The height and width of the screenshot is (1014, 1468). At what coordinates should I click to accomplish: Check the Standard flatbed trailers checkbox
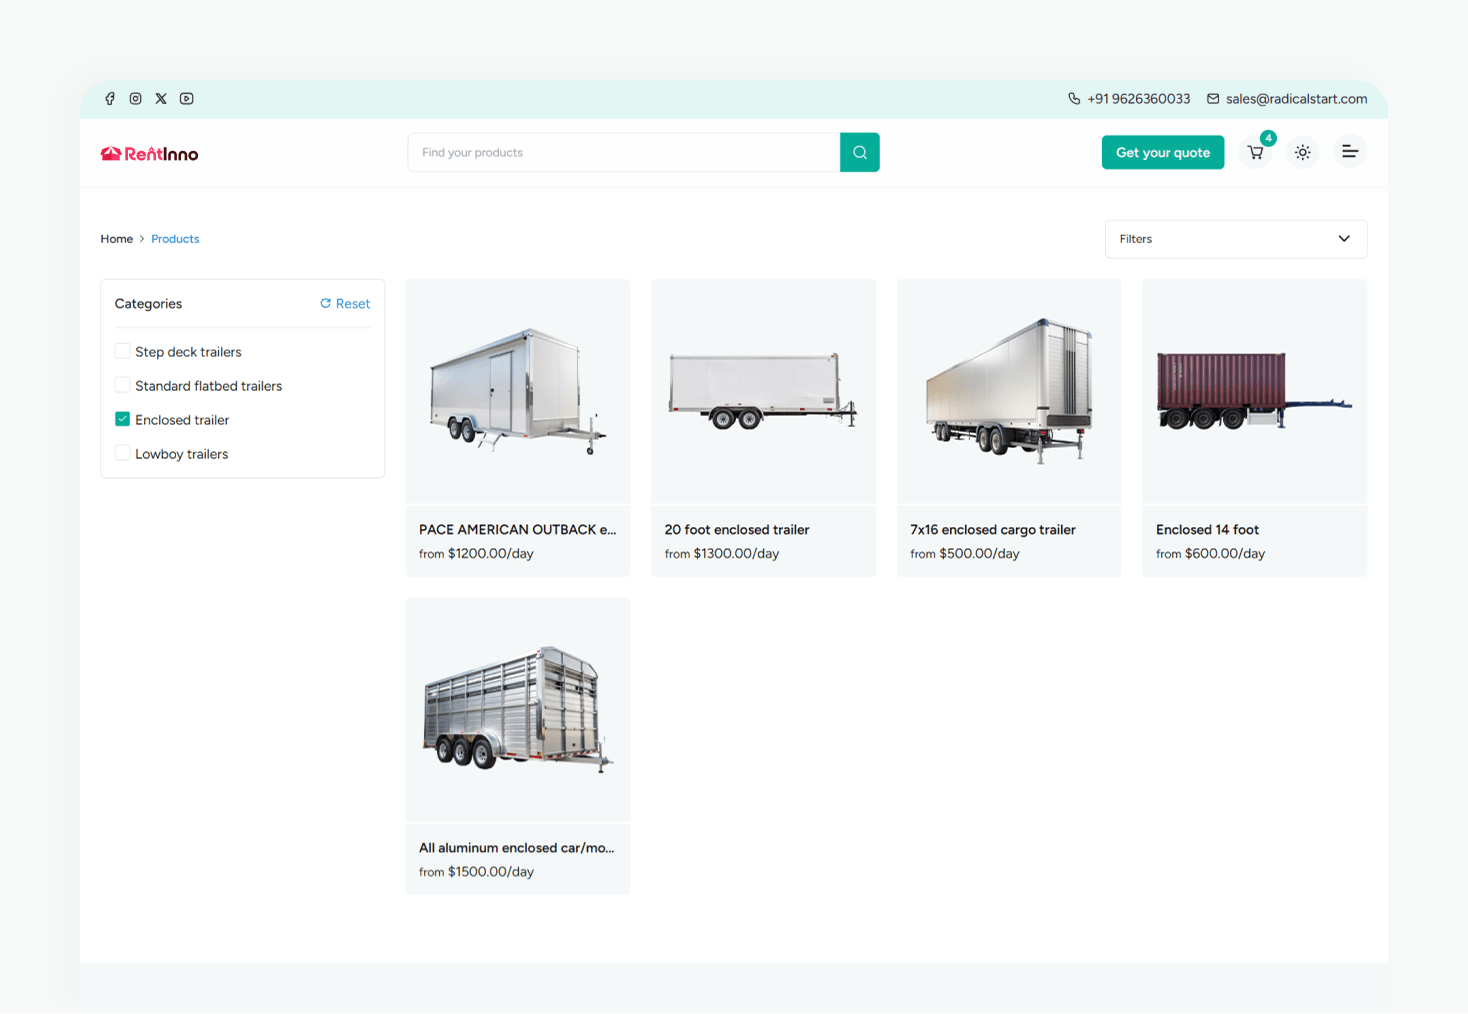(x=122, y=385)
